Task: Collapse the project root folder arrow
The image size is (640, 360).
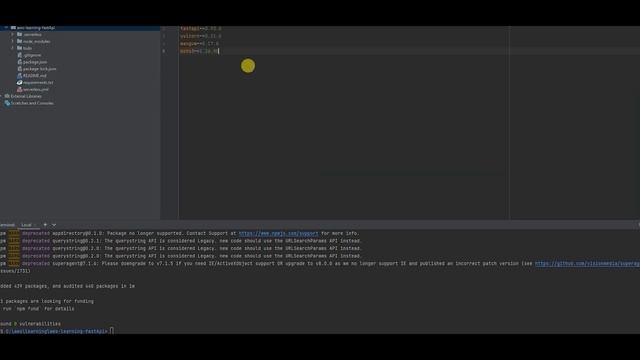Action: click(x=6, y=28)
